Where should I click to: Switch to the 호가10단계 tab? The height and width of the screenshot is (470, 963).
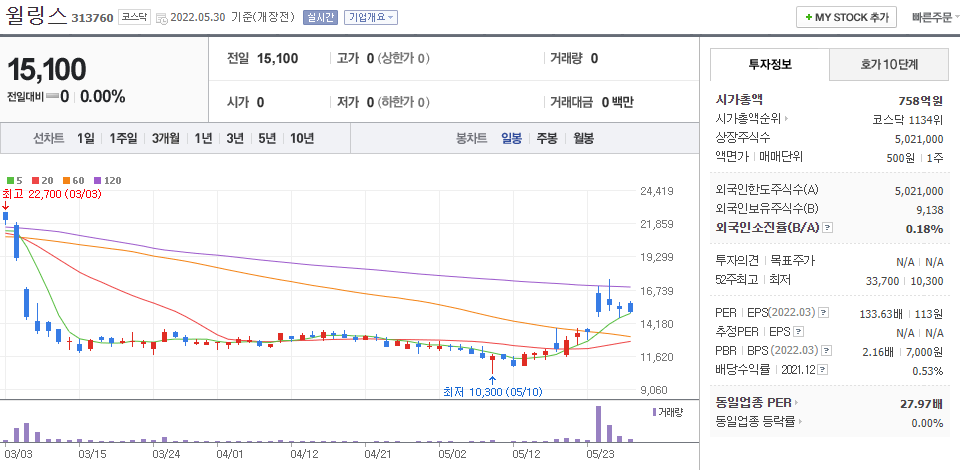point(889,65)
